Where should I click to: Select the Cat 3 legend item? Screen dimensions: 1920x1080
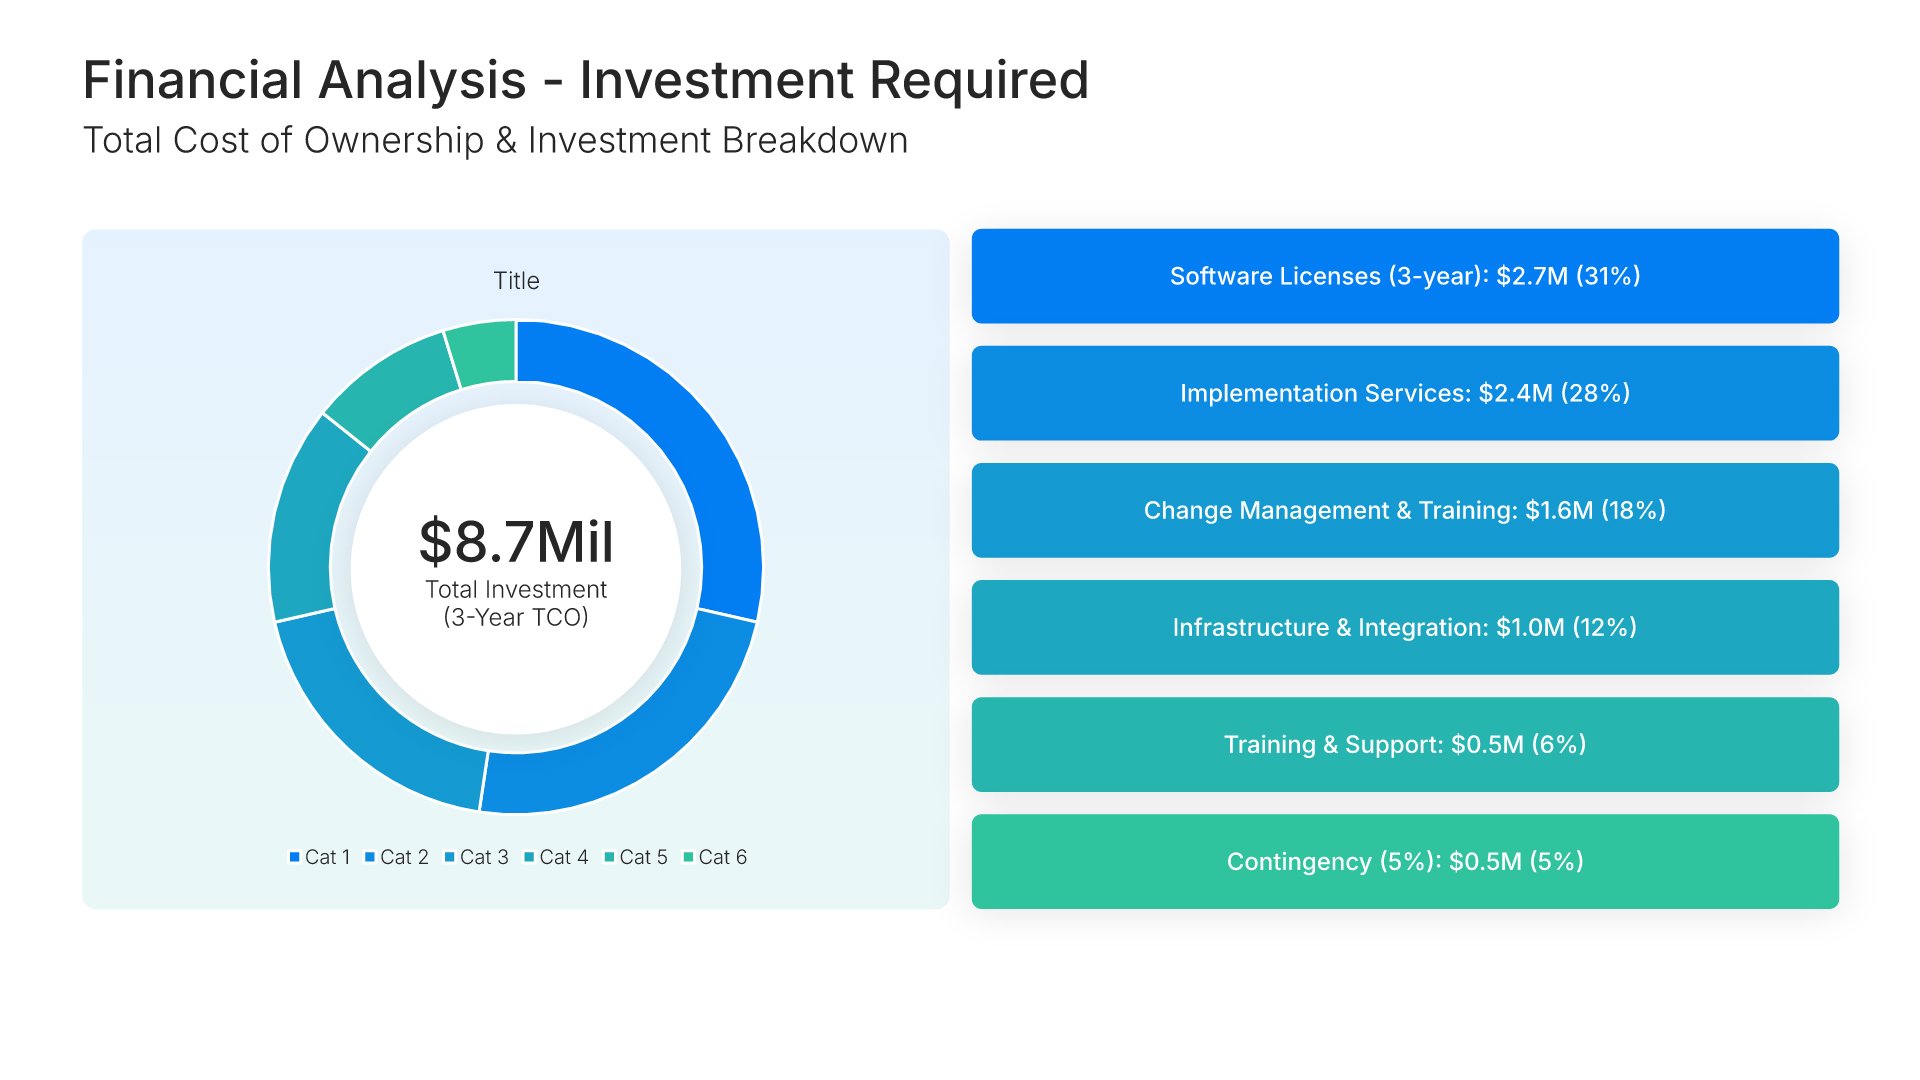(477, 857)
